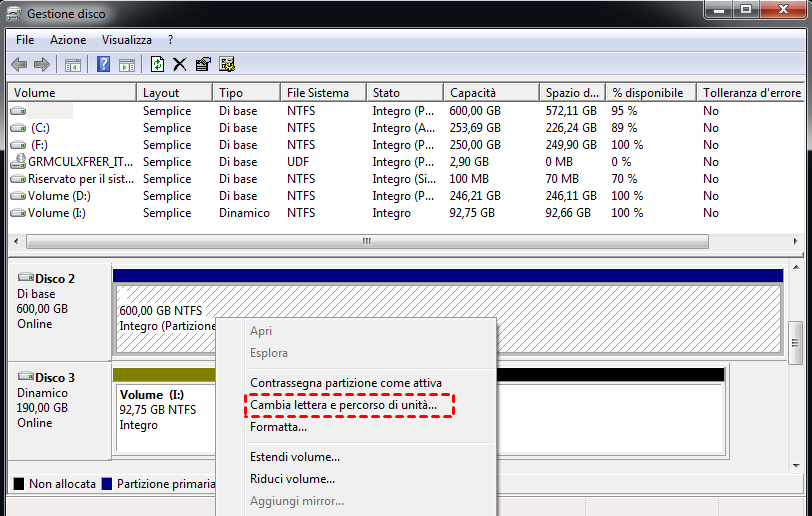Choose 'Formatta...' from the context menu
The image size is (812, 516).
(278, 427)
